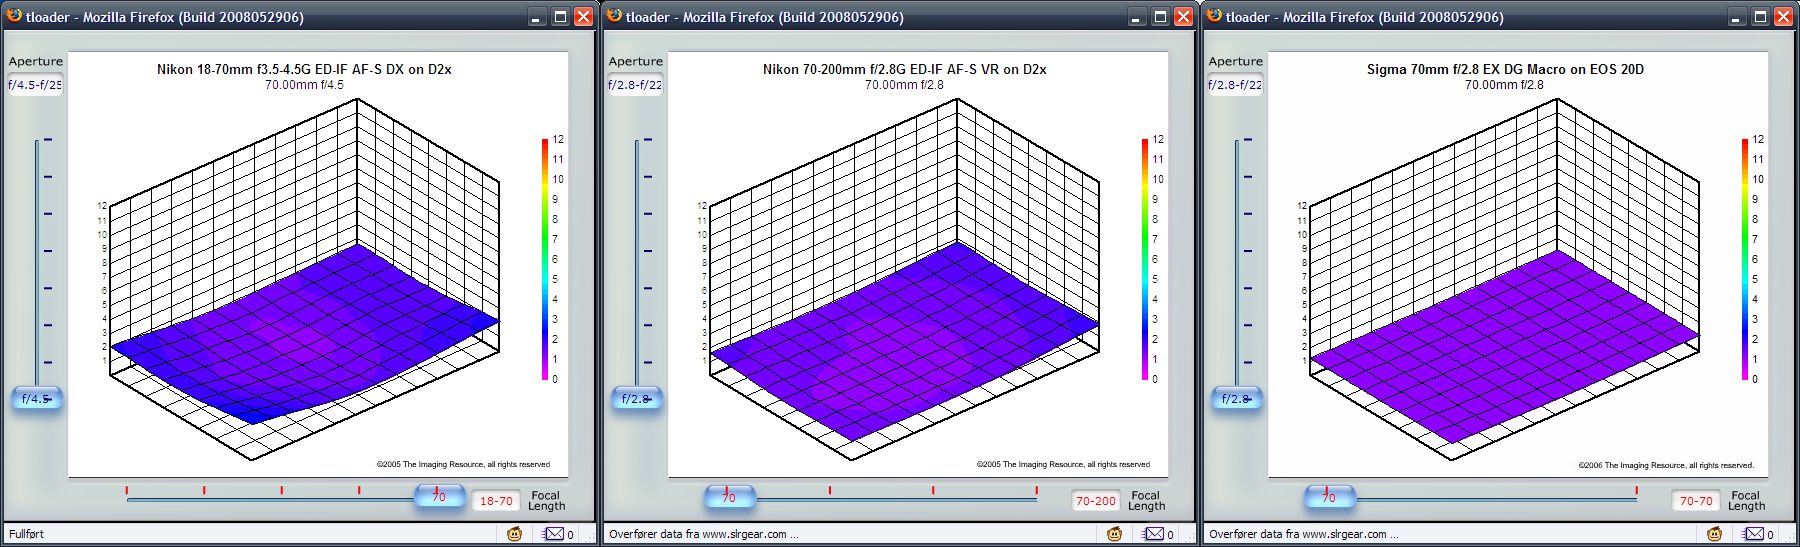Click the 18-70 focal length range field
This screenshot has height=547, width=1800.
coord(496,501)
